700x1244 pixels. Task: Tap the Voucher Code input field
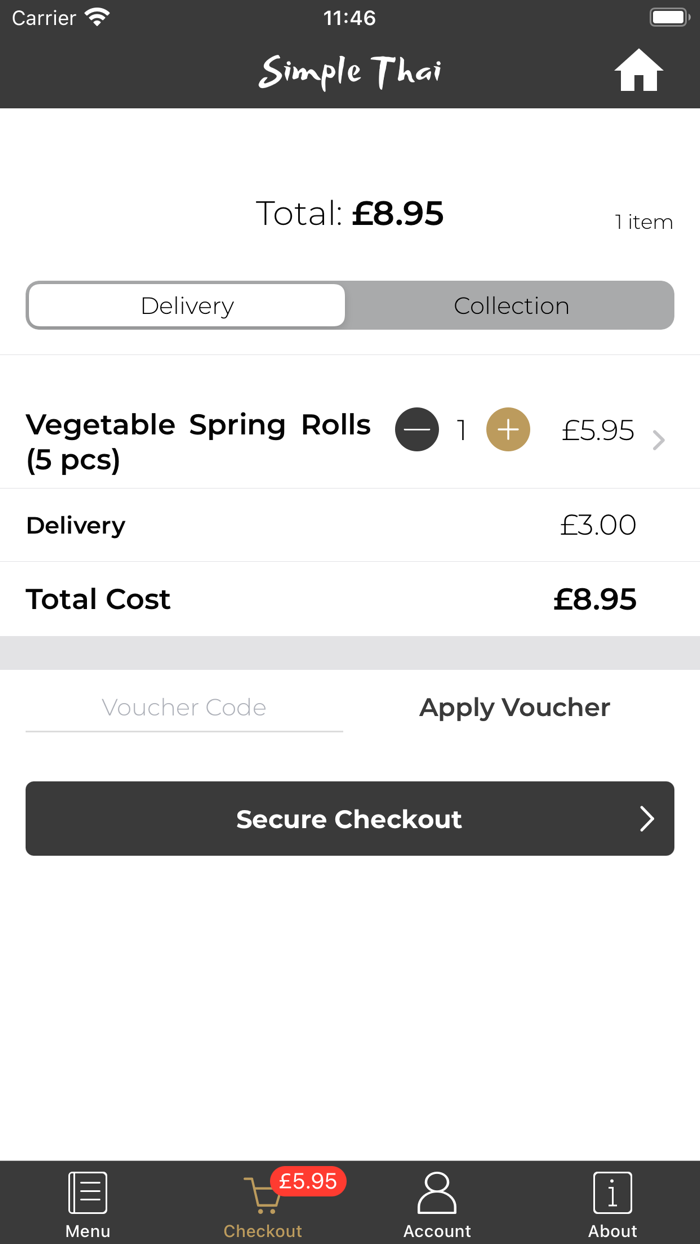click(184, 707)
